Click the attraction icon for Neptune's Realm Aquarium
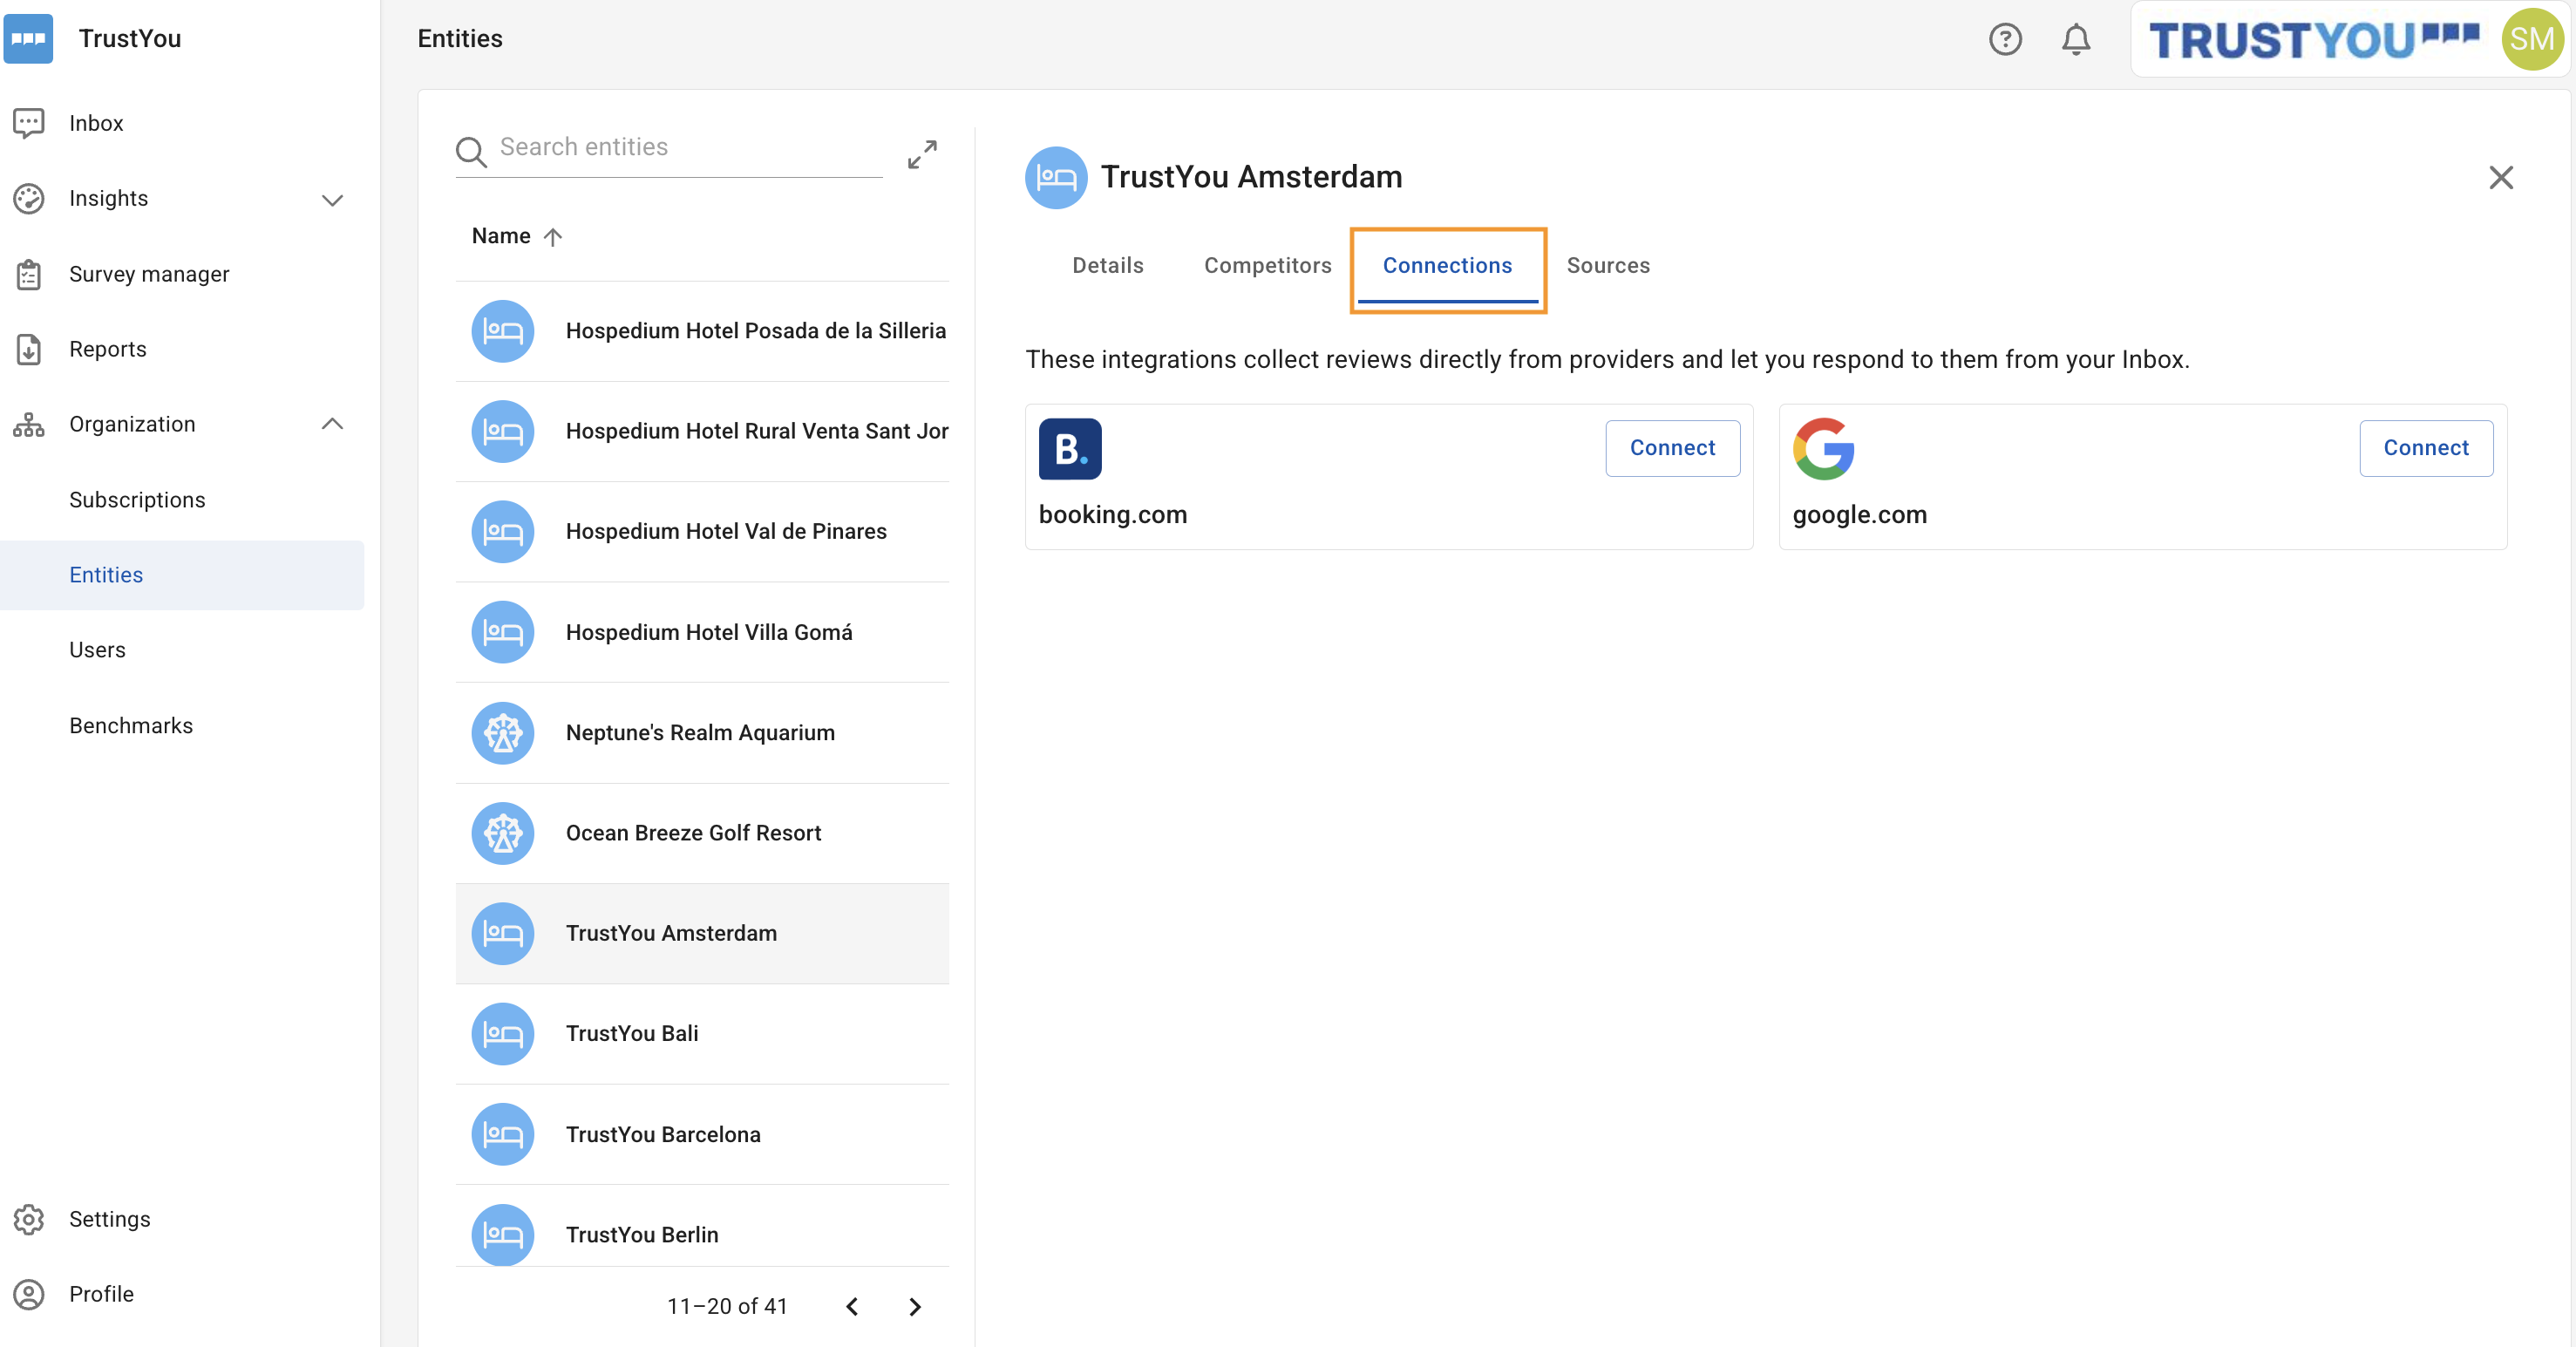The height and width of the screenshot is (1347, 2576). click(502, 733)
